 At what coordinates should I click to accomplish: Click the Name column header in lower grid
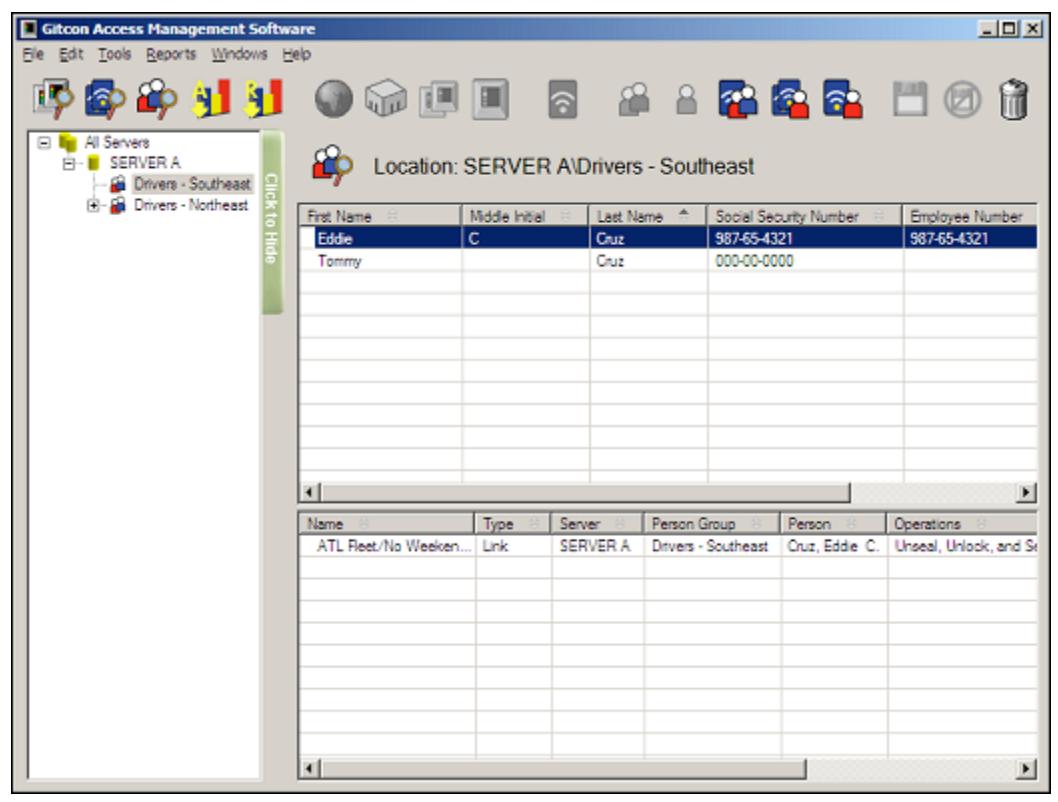pos(387,523)
